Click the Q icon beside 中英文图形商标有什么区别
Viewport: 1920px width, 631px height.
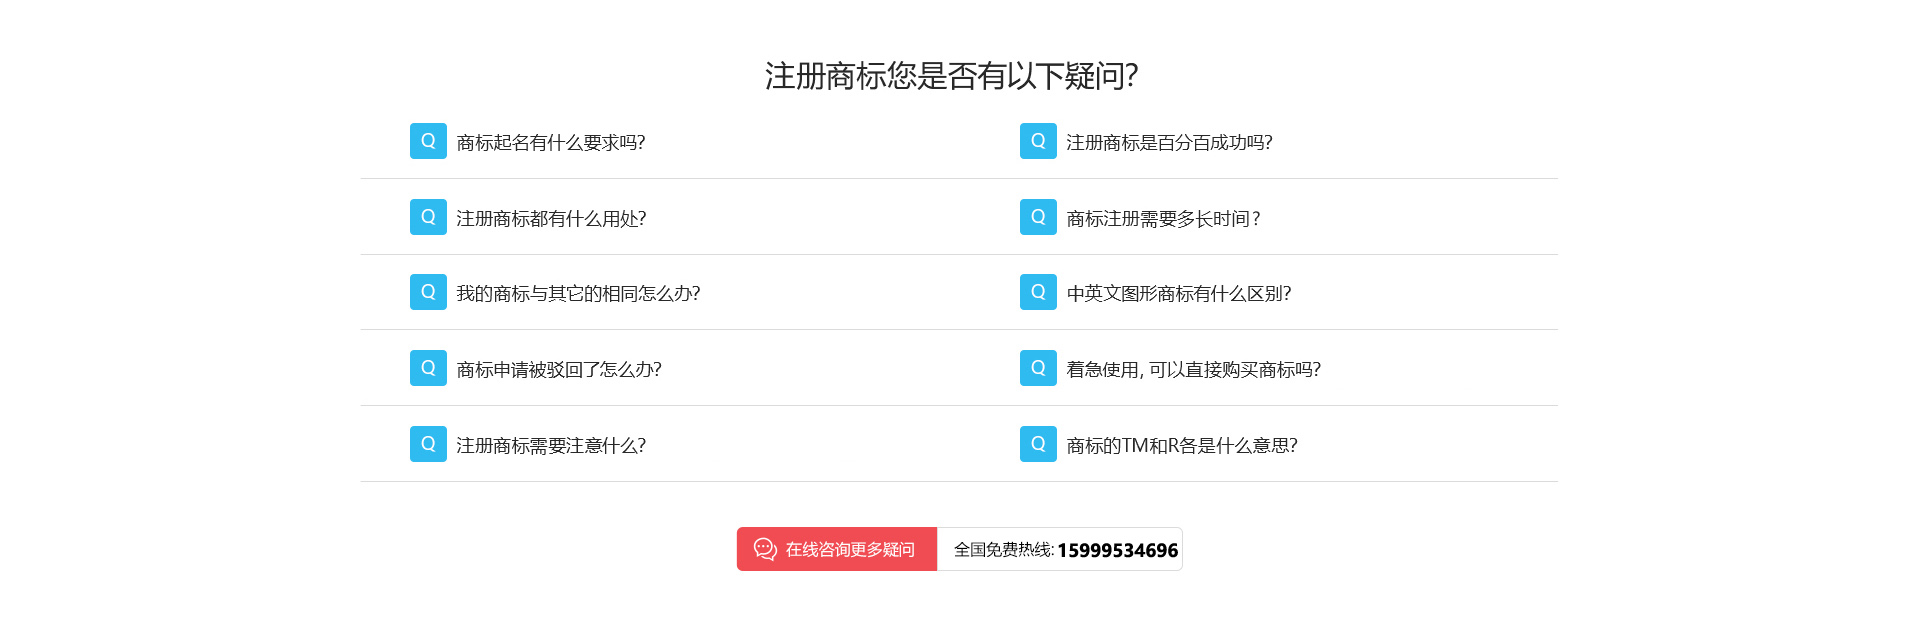tap(1038, 292)
